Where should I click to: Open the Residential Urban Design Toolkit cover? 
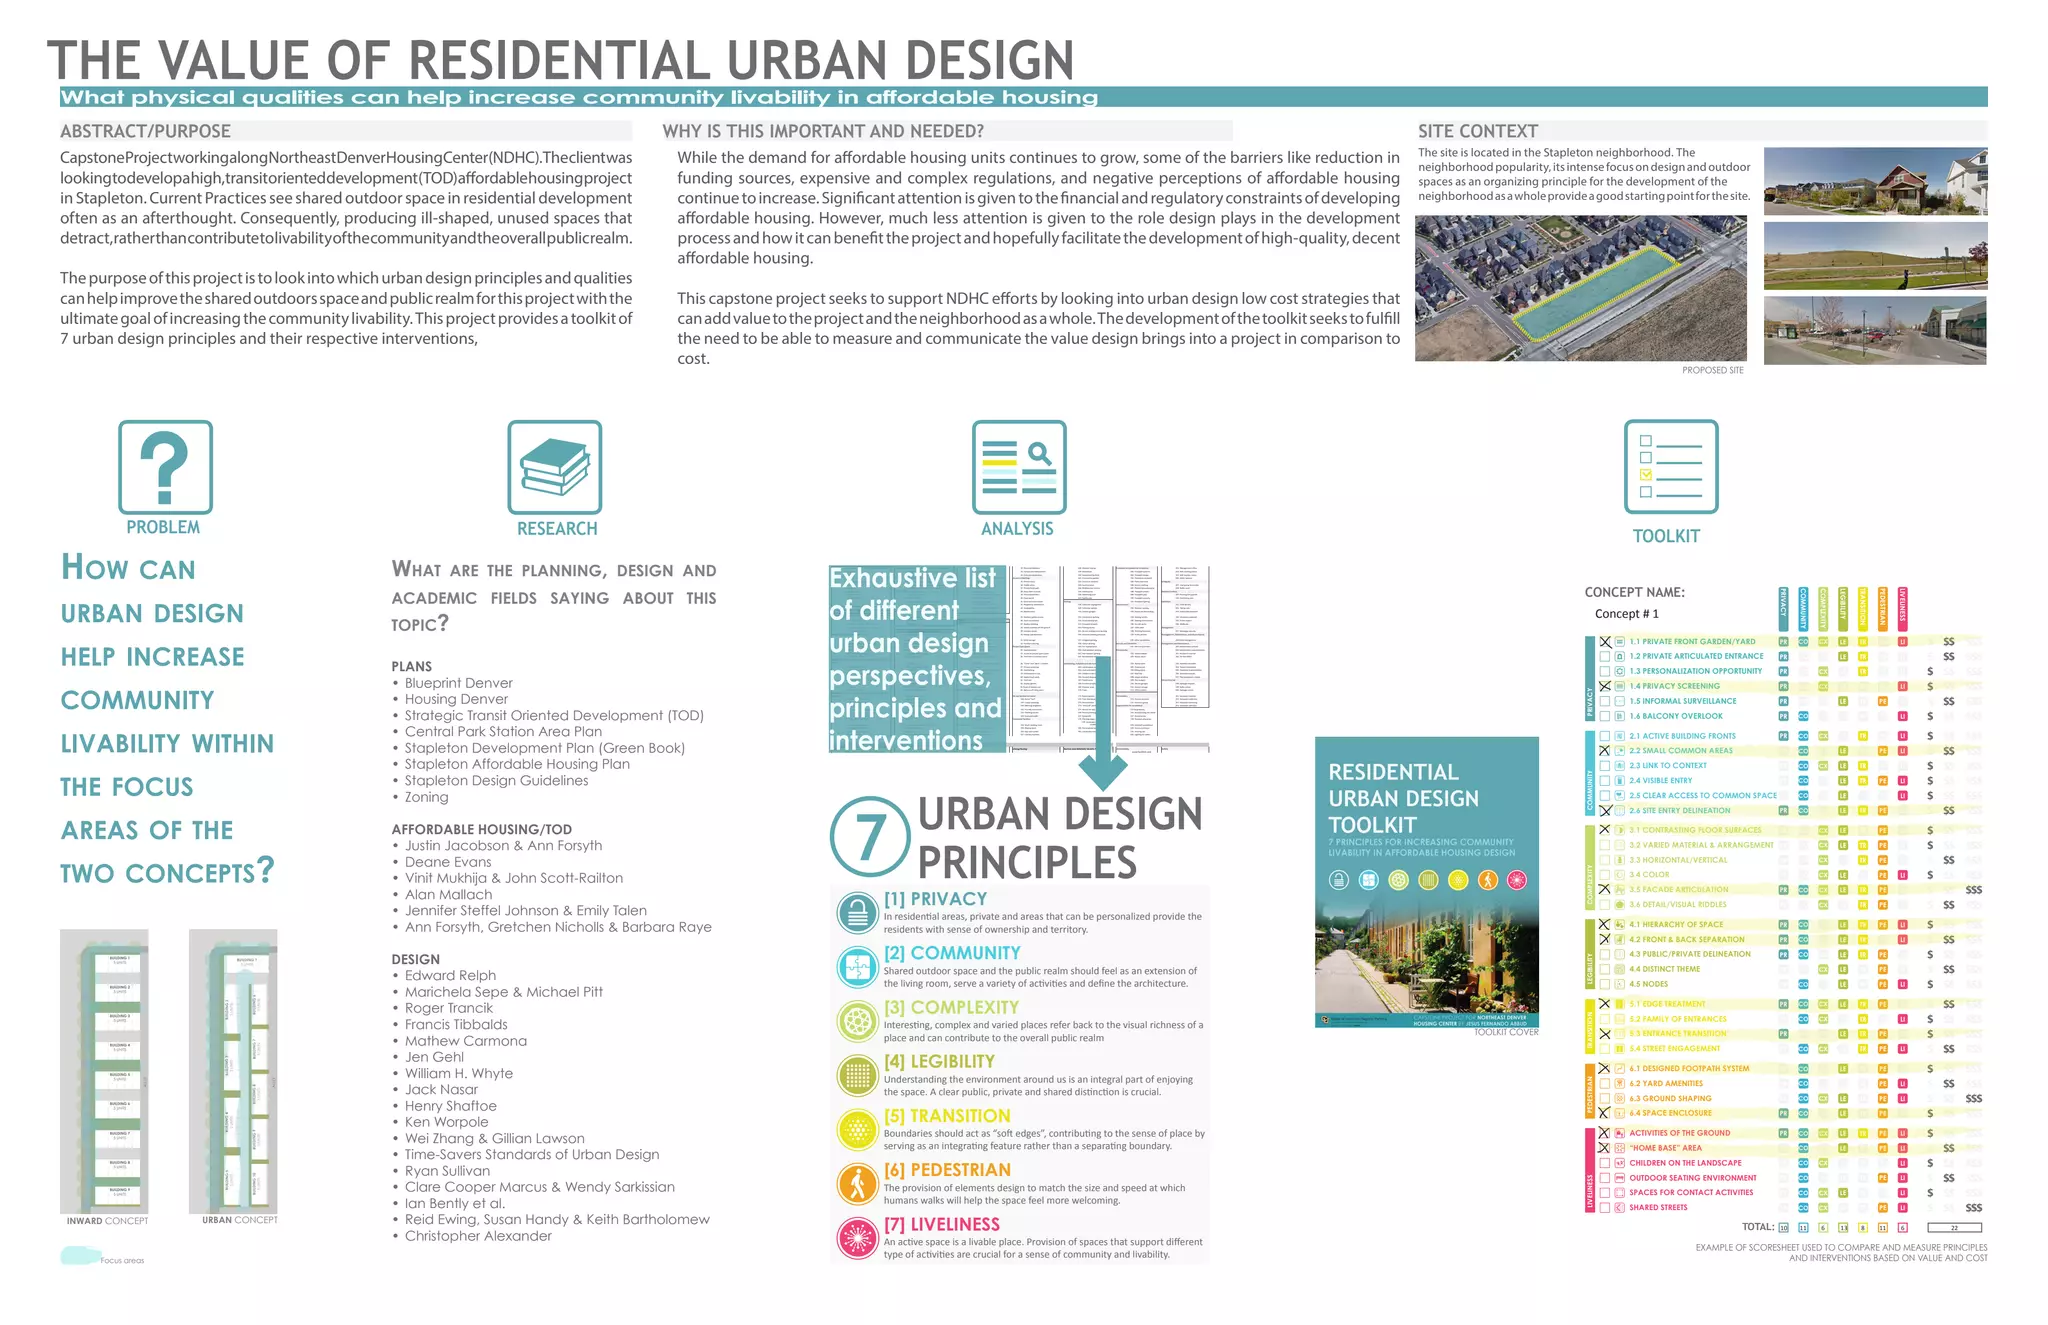point(1426,882)
